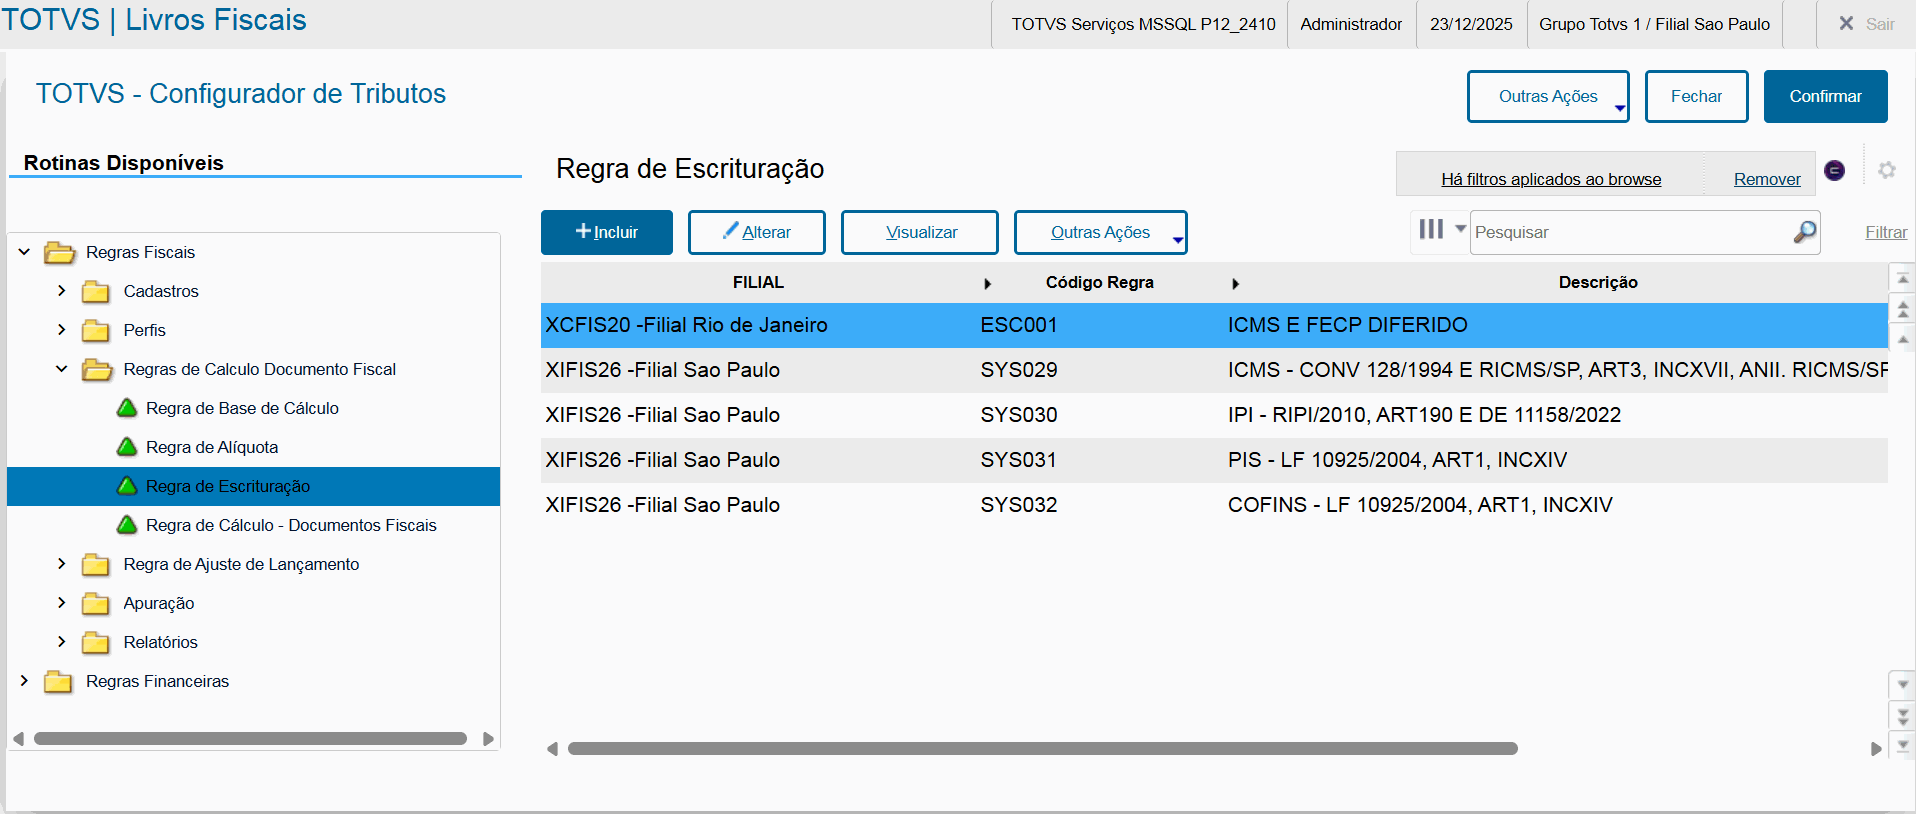The width and height of the screenshot is (1916, 814).
Task: Click the Confirmar button
Action: [x=1826, y=97]
